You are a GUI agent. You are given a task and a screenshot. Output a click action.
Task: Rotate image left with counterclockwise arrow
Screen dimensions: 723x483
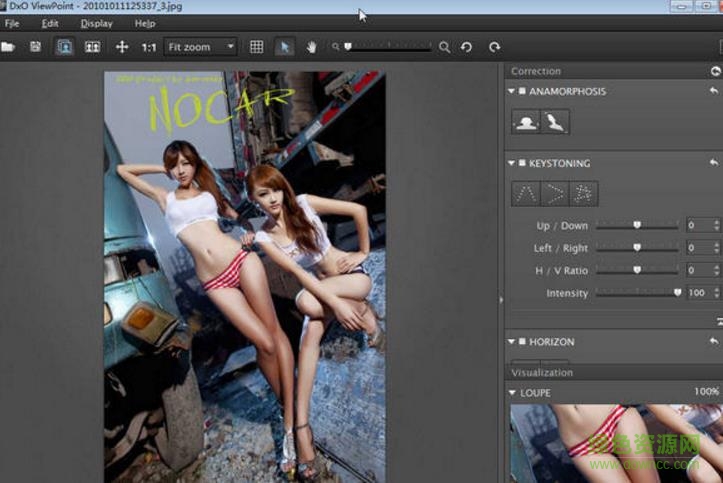click(x=466, y=47)
